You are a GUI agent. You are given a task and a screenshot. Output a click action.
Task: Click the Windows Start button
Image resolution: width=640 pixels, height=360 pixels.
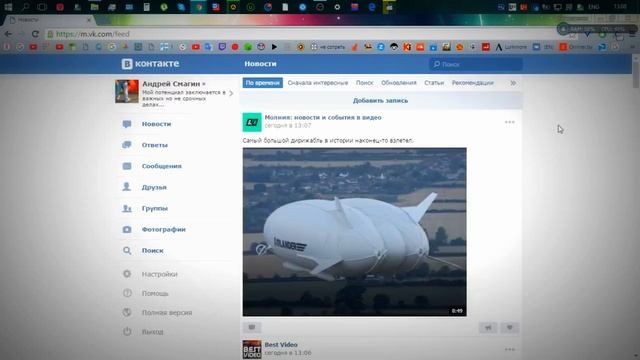(x=8, y=7)
